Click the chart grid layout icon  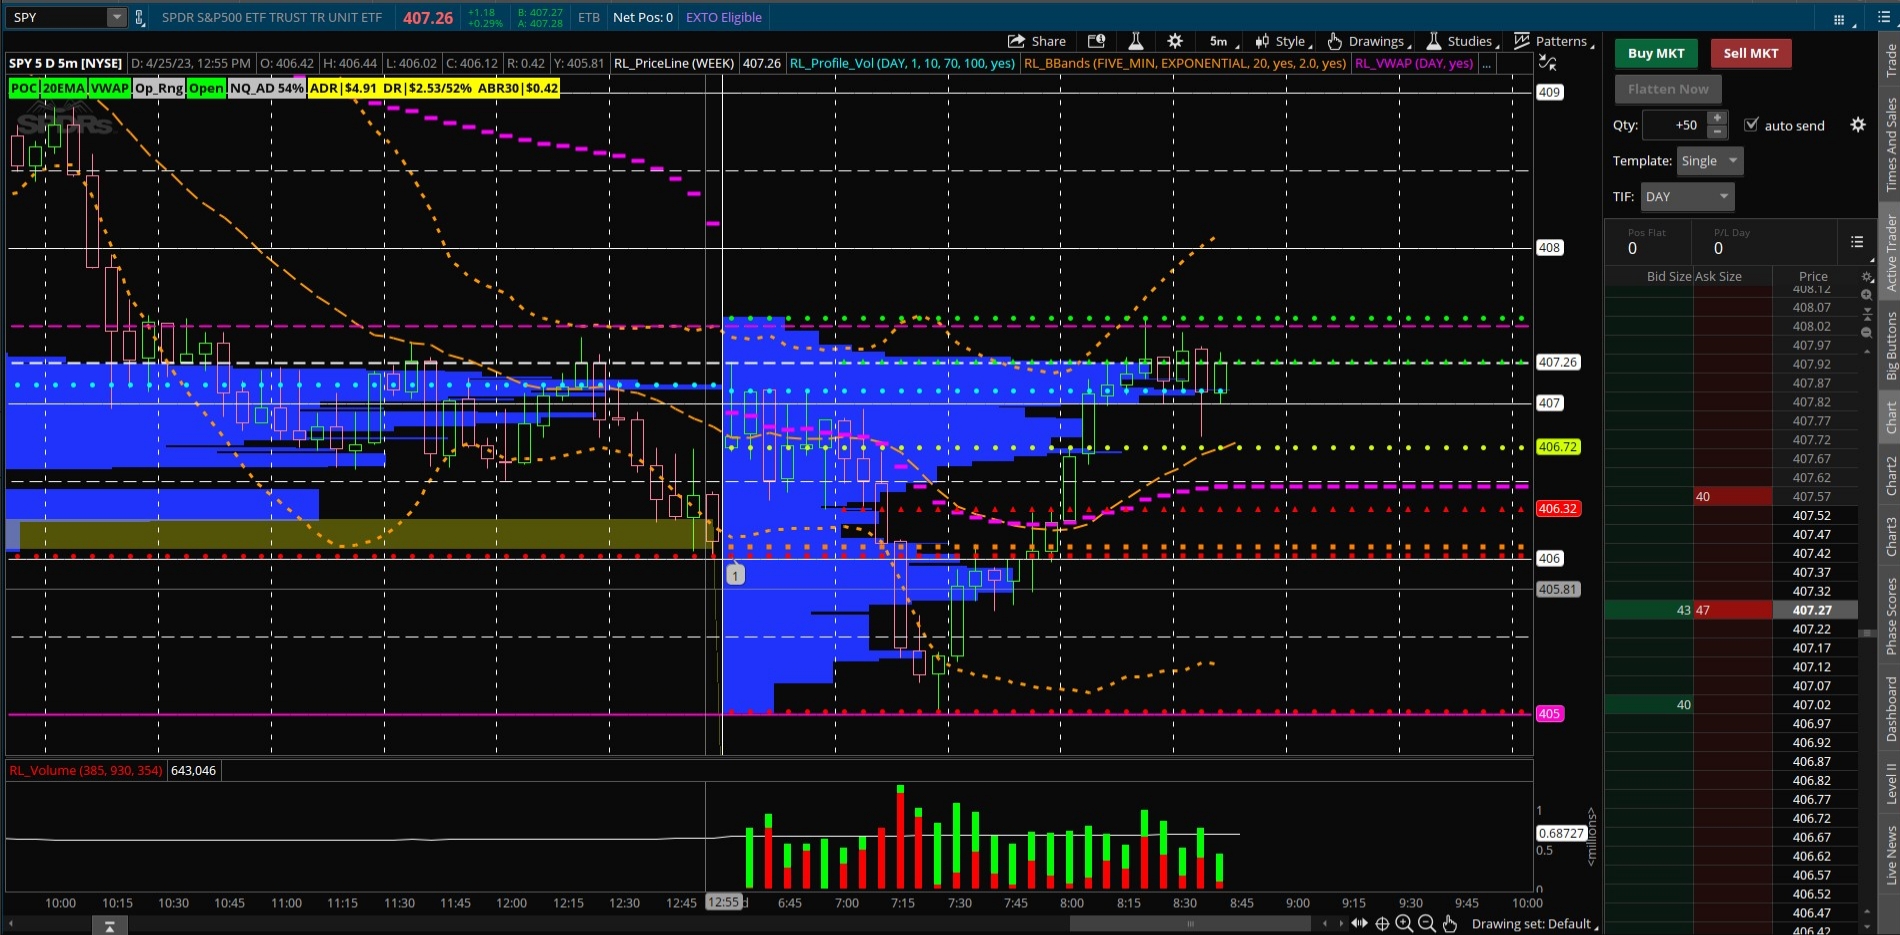(x=1838, y=19)
